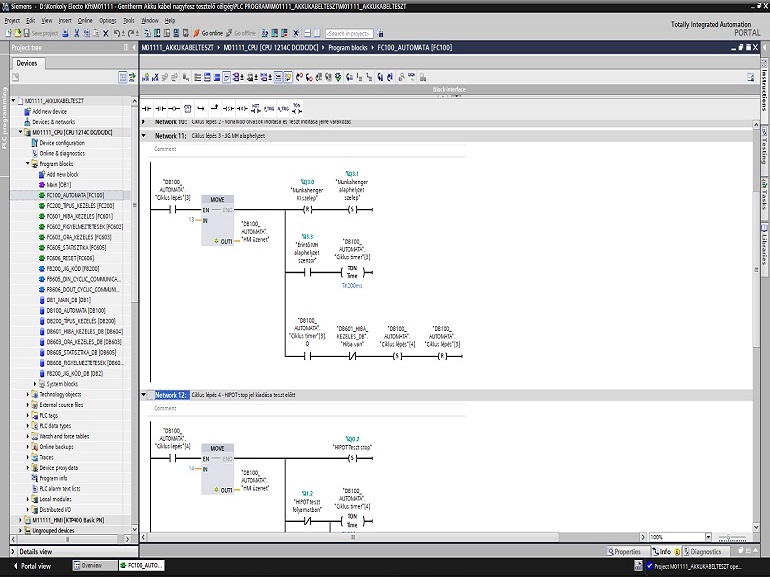Select the Devices tab in project tree
The image size is (770, 578).
click(x=27, y=63)
